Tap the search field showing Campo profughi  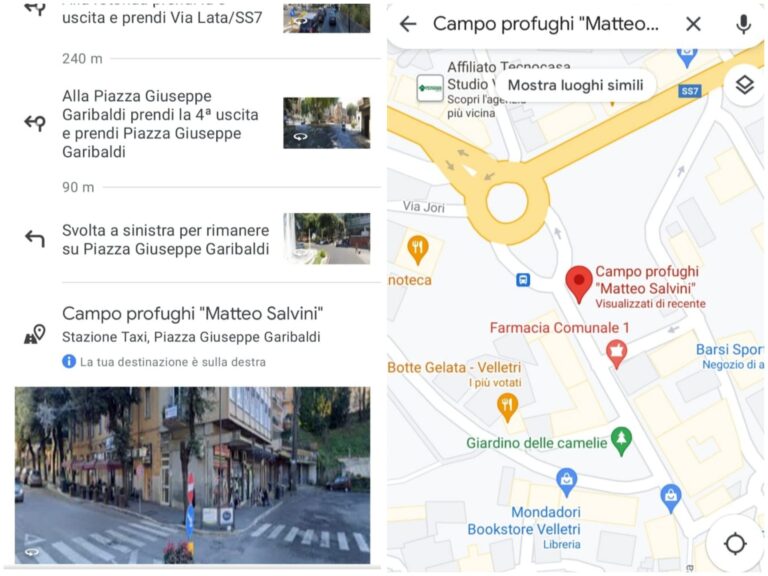click(x=545, y=24)
